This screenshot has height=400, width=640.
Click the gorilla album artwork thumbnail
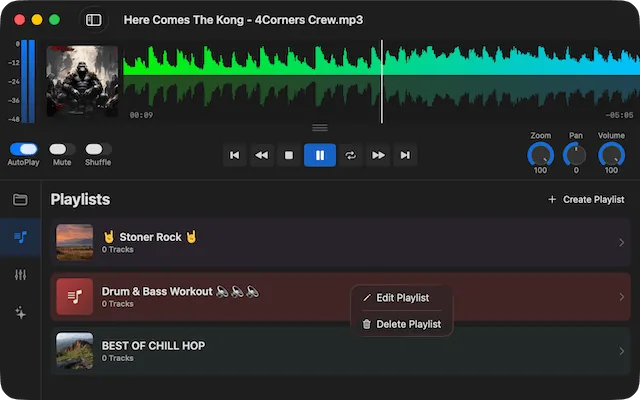[82, 81]
